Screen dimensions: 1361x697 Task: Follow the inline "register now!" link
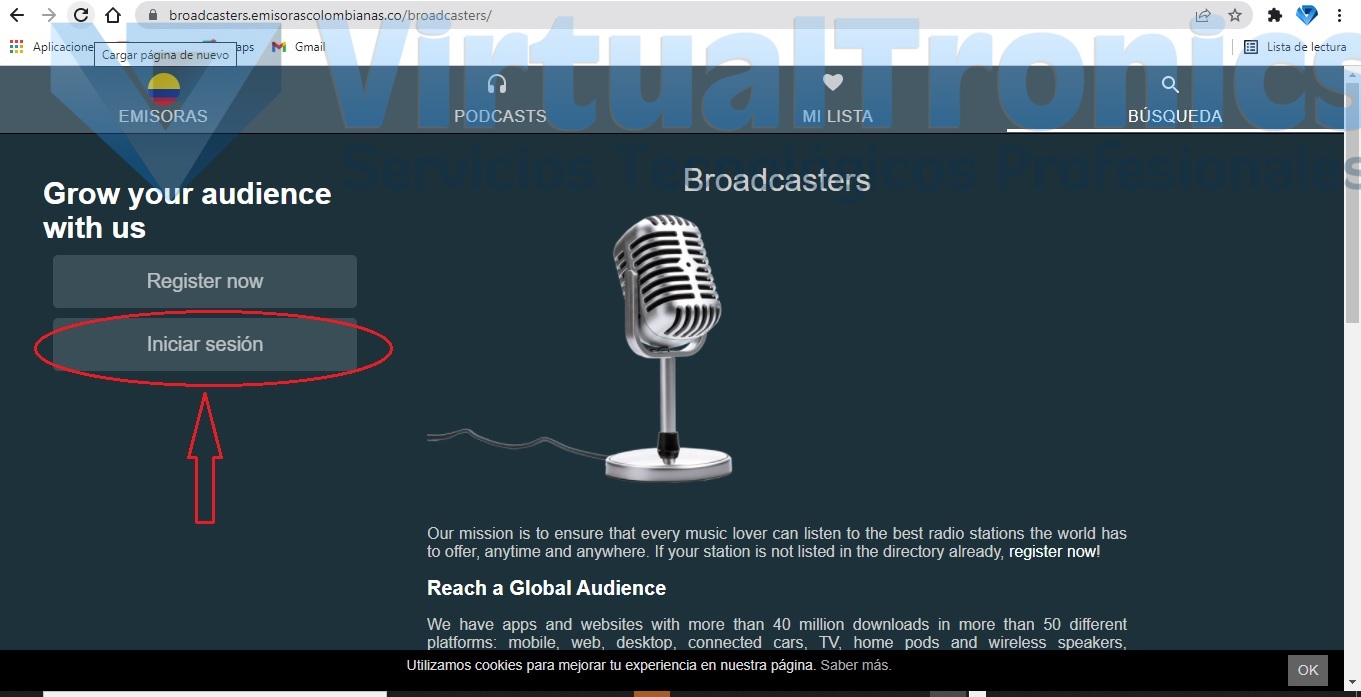tap(1054, 551)
